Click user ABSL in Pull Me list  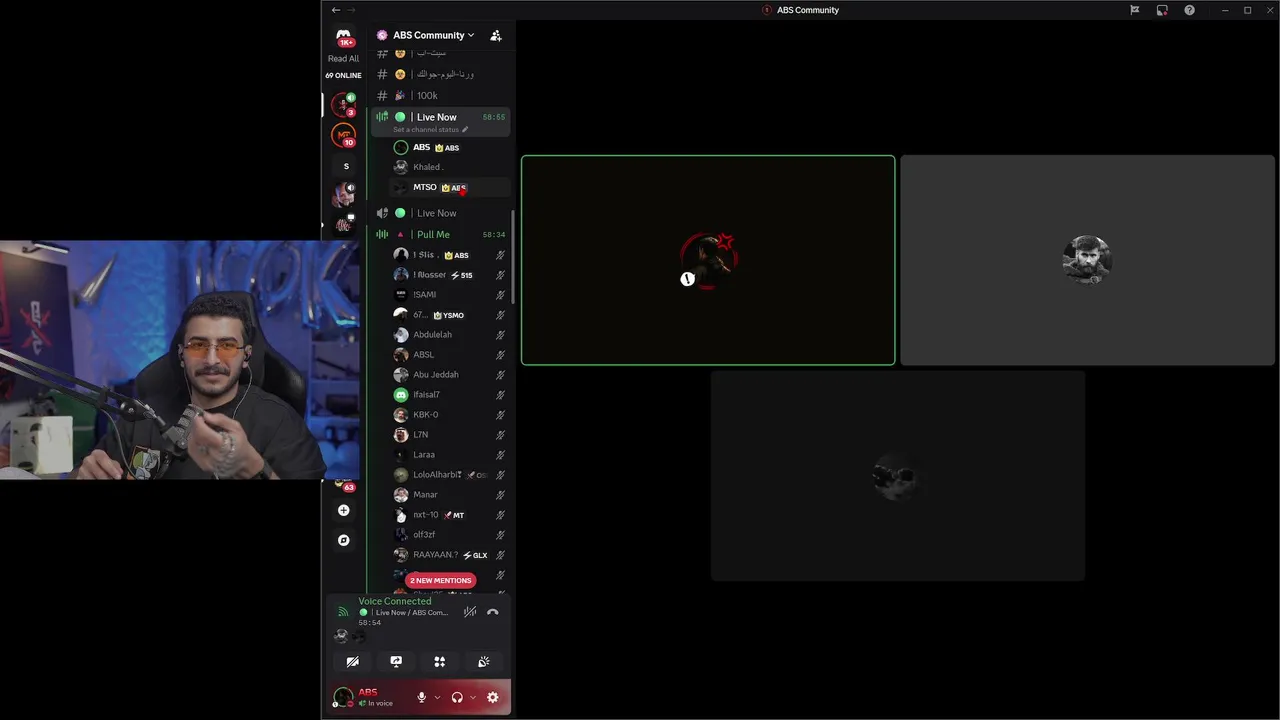click(449, 355)
